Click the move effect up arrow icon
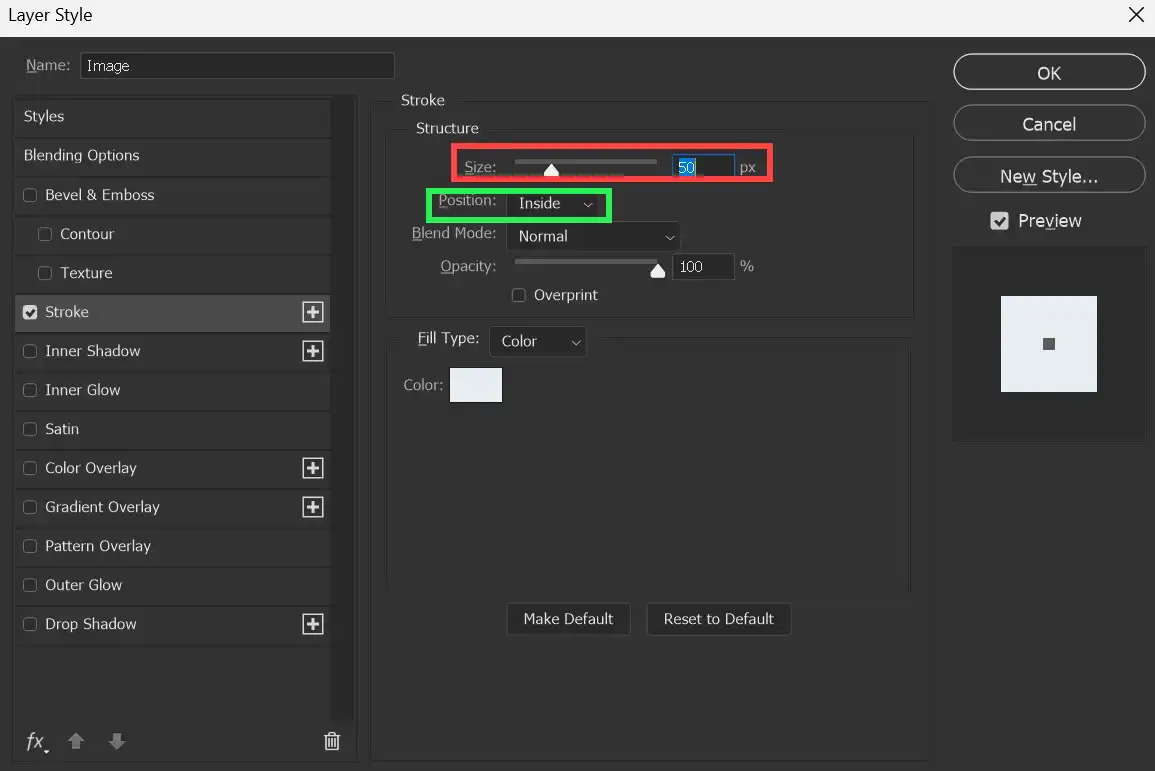The height and width of the screenshot is (771, 1155). click(76, 741)
